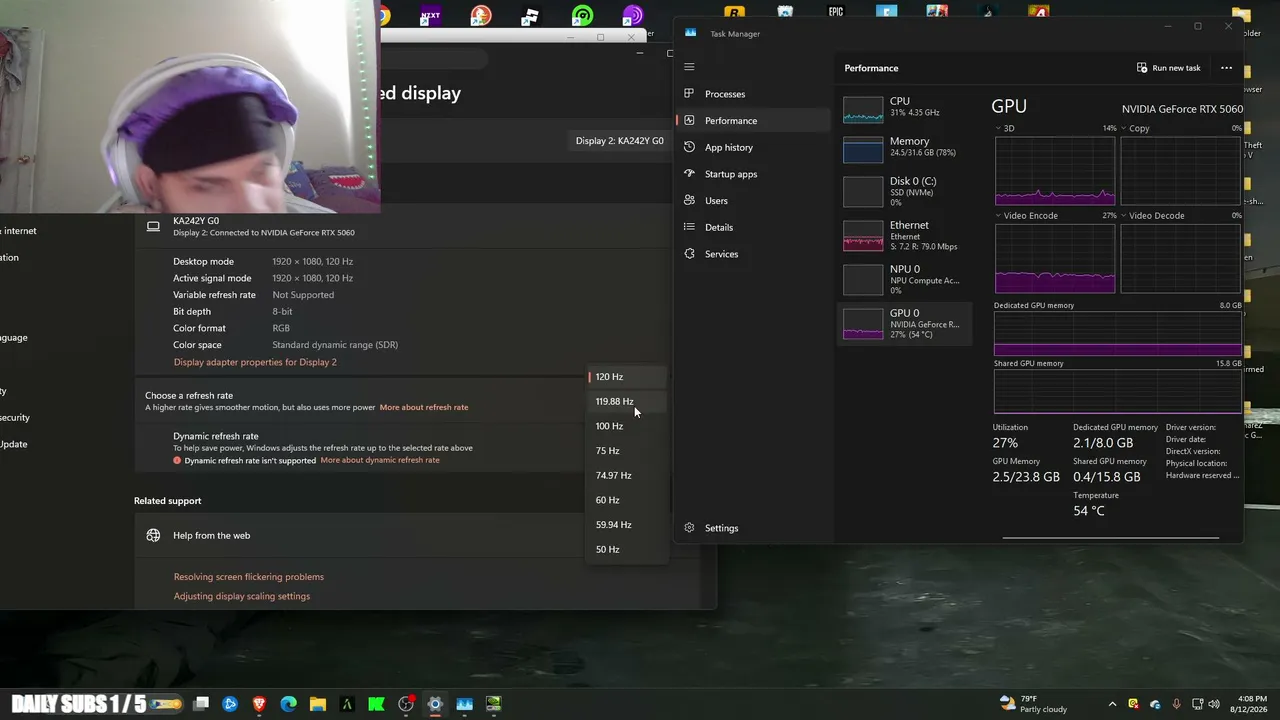Image resolution: width=1280 pixels, height=720 pixels.
Task: Open Resolving screen flickering problems link
Action: coord(249,577)
